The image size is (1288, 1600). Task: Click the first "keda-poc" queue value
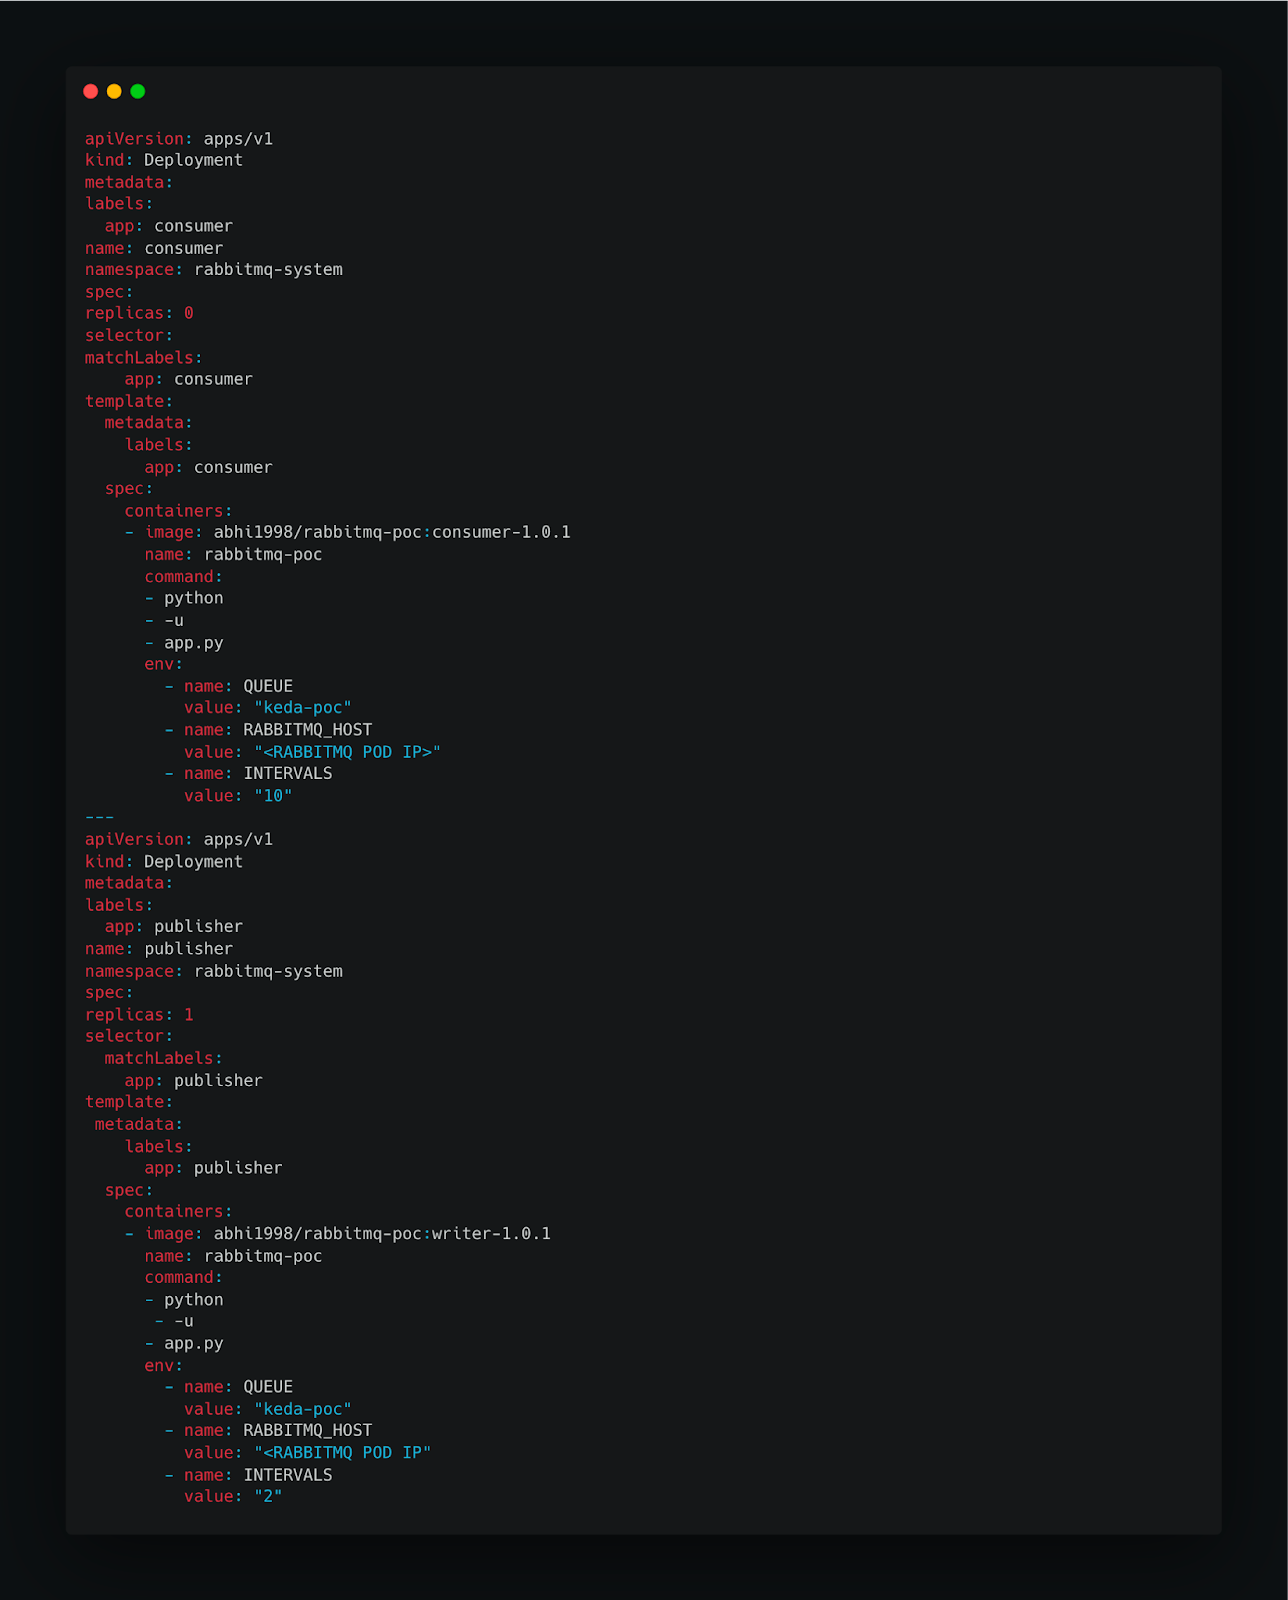click(x=303, y=708)
